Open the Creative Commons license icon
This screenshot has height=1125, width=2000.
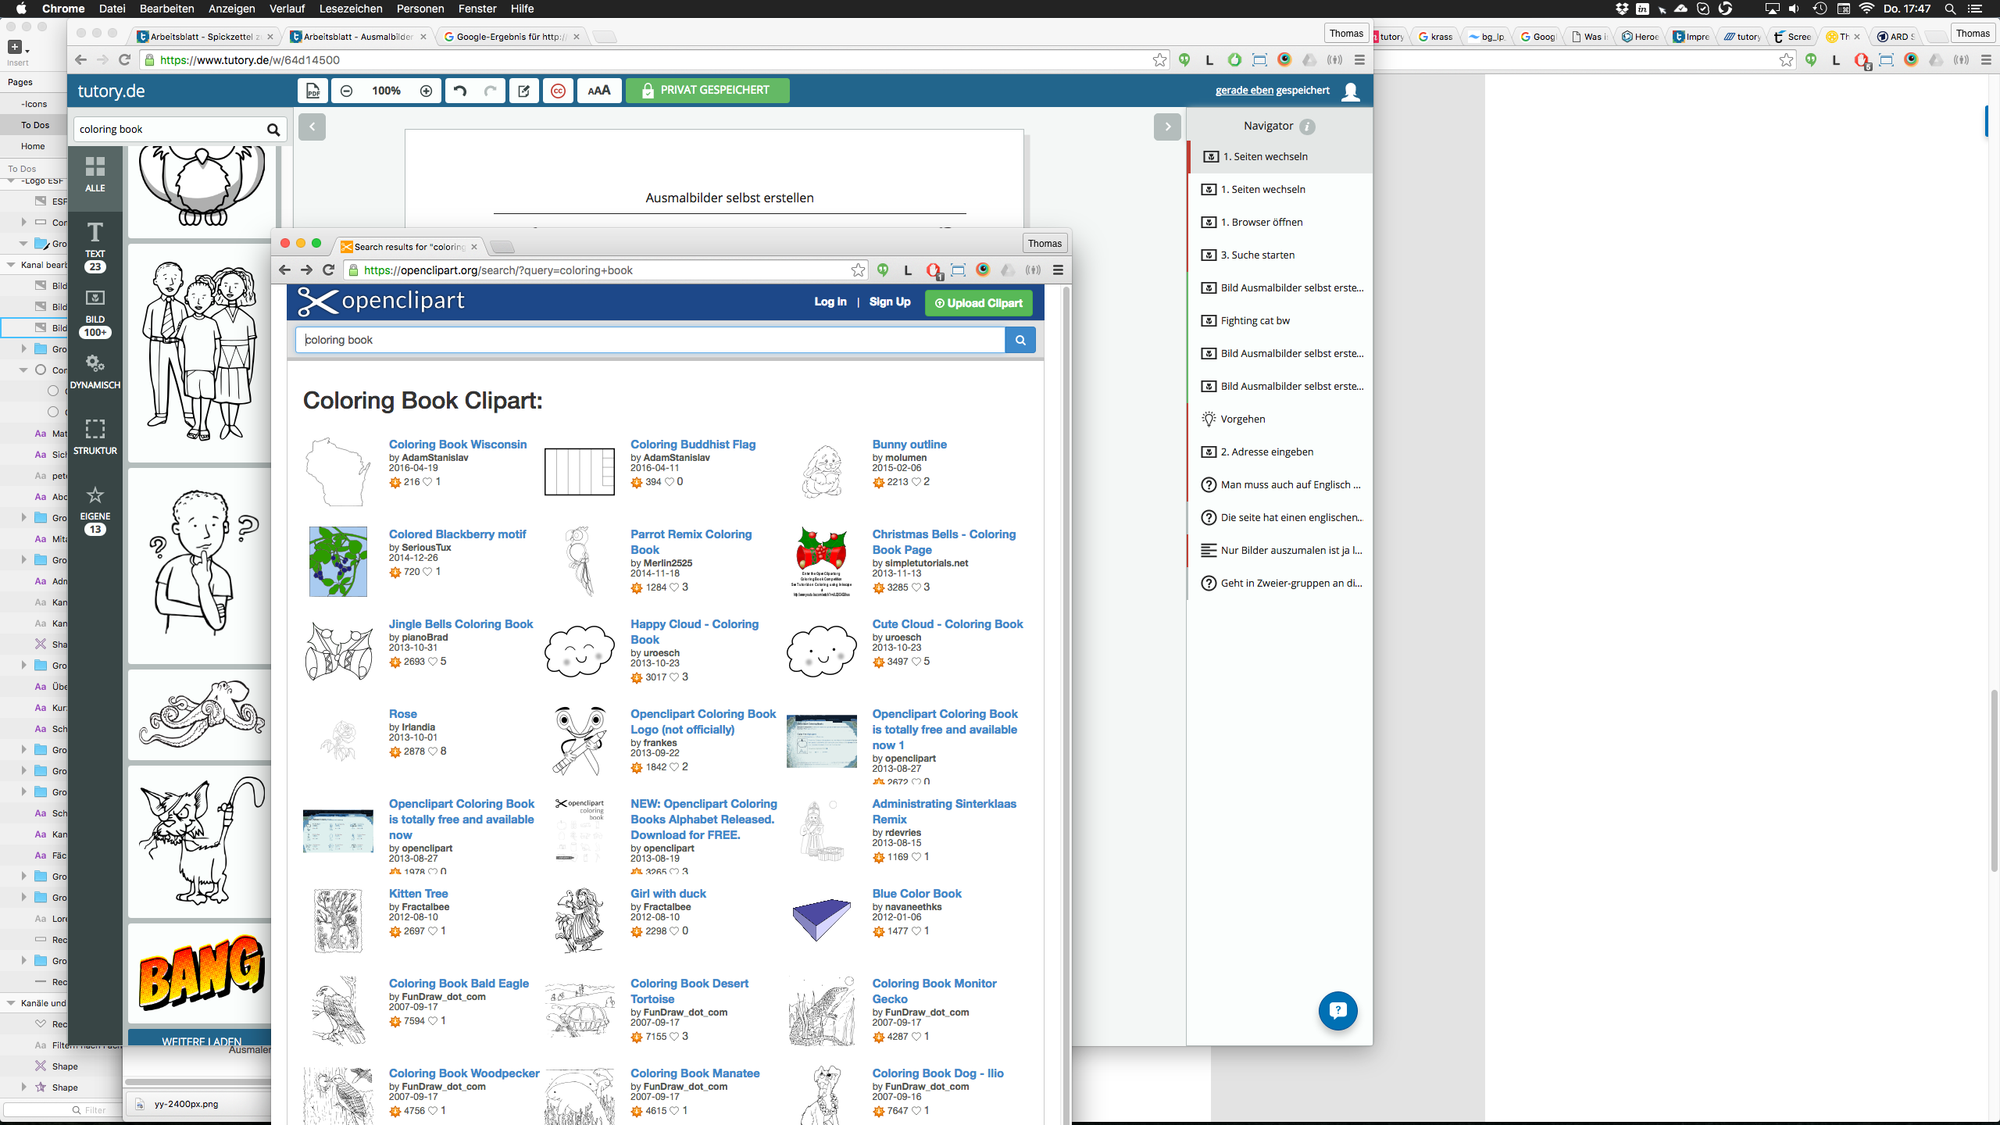[558, 91]
